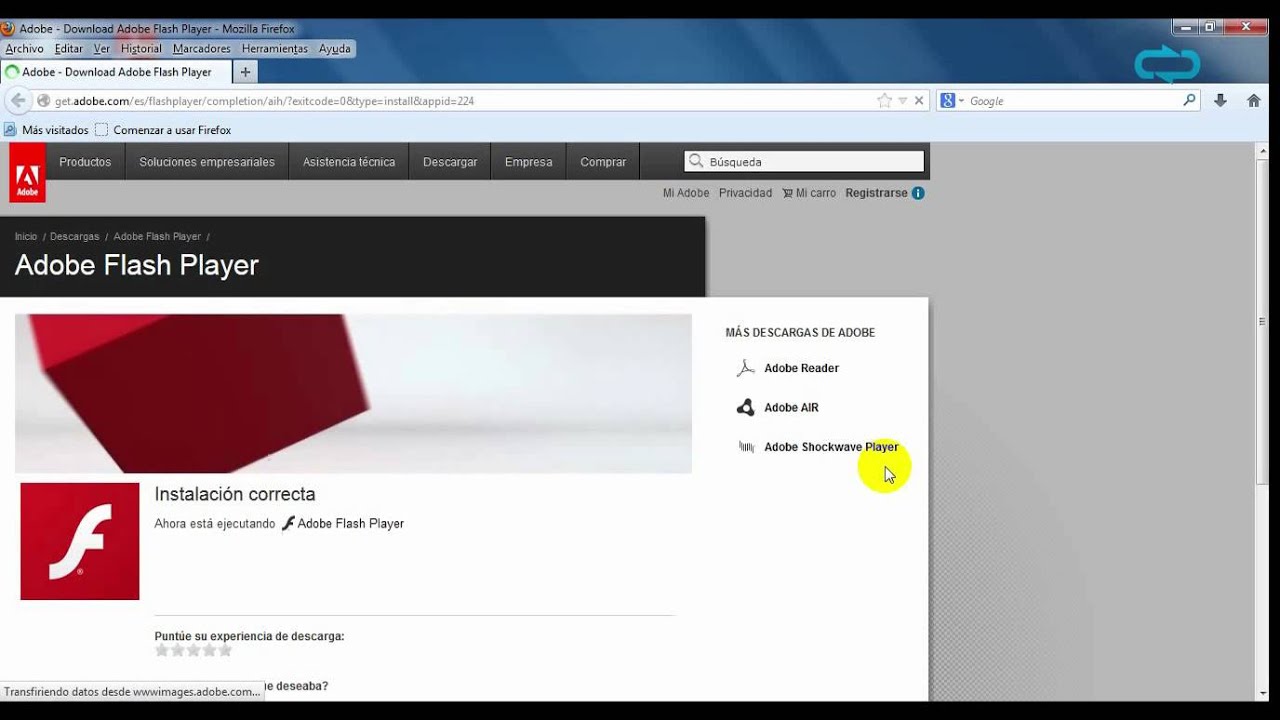Open the Historial menu
Image resolution: width=1280 pixels, height=720 pixels.
click(x=141, y=48)
